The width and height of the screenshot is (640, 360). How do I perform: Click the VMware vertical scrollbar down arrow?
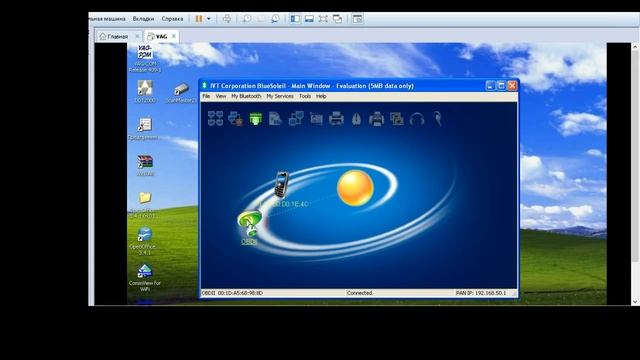(x=635, y=302)
